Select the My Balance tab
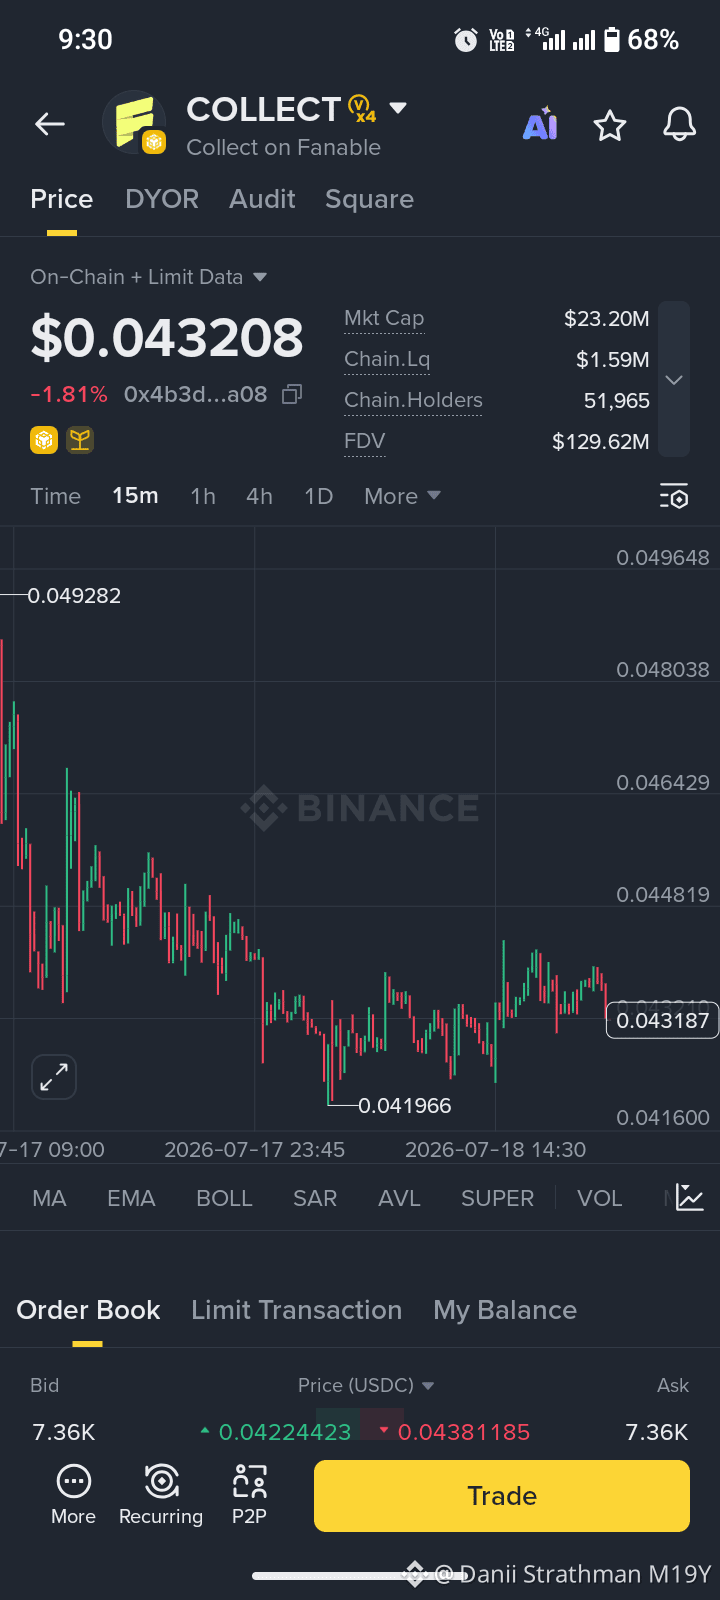720x1600 pixels. point(505,1310)
